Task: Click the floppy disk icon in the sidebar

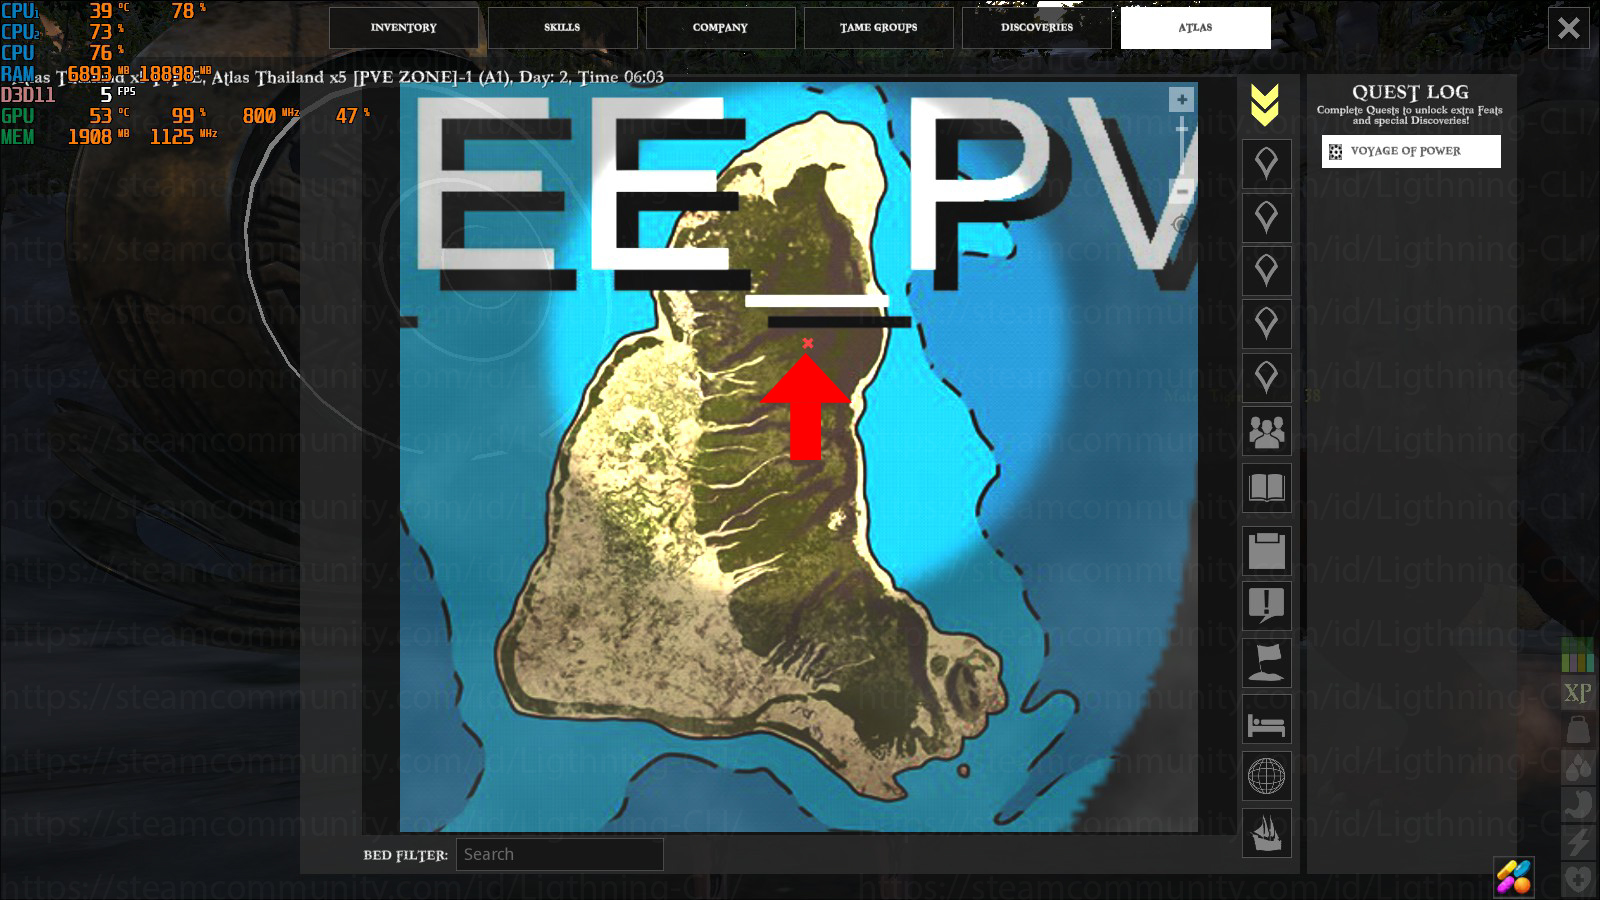Action: pos(1266,551)
